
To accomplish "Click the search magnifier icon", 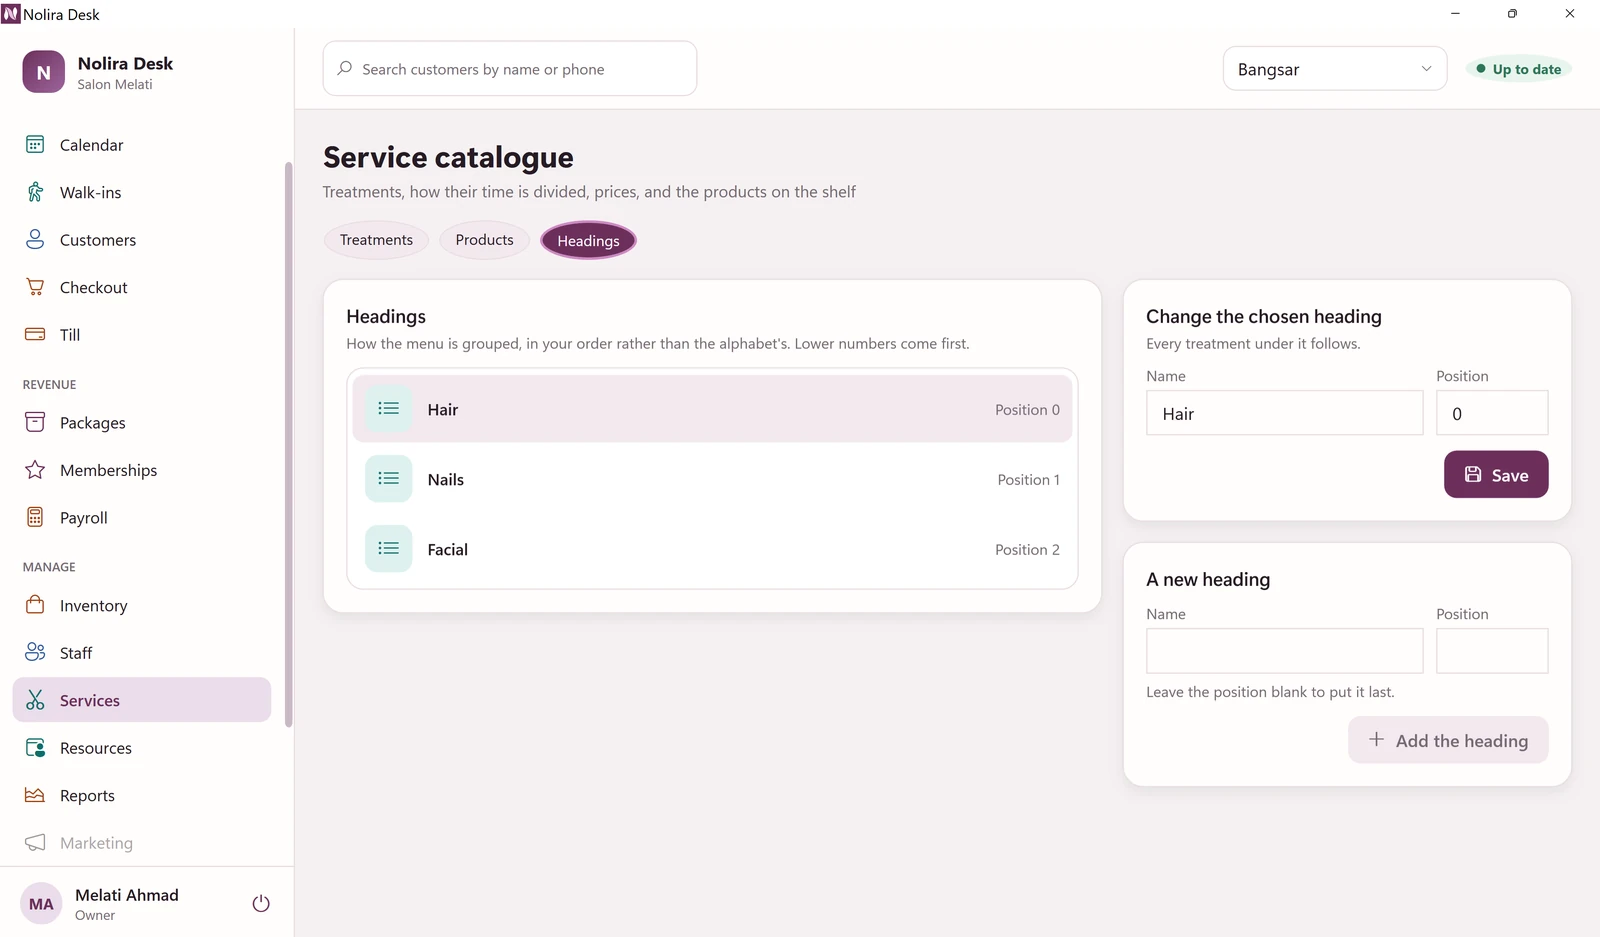I will point(345,68).
